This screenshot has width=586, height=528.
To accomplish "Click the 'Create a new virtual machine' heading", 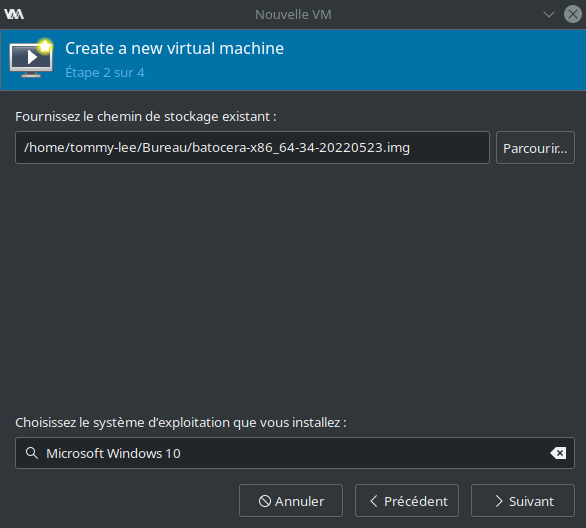I will pos(175,49).
